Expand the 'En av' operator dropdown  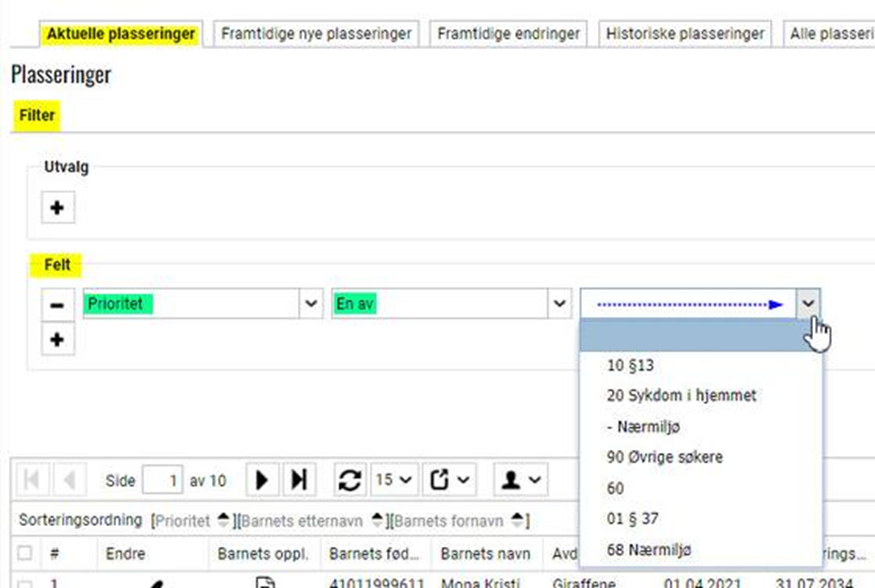tap(557, 304)
